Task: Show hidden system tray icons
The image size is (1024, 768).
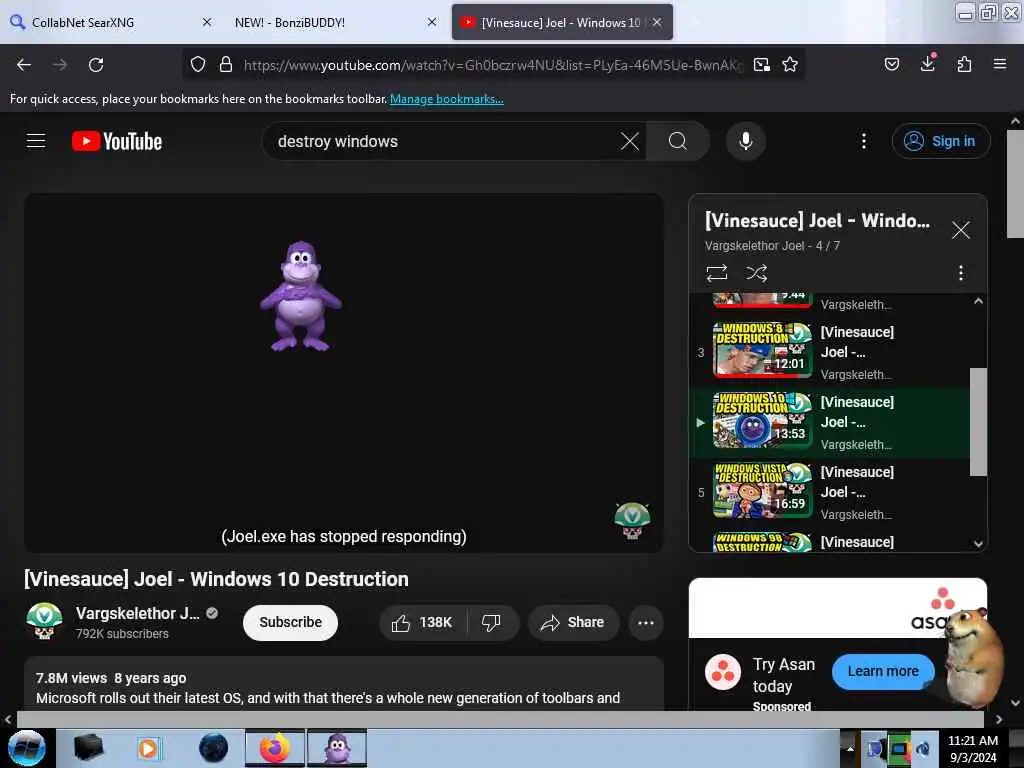Action: 850,748
